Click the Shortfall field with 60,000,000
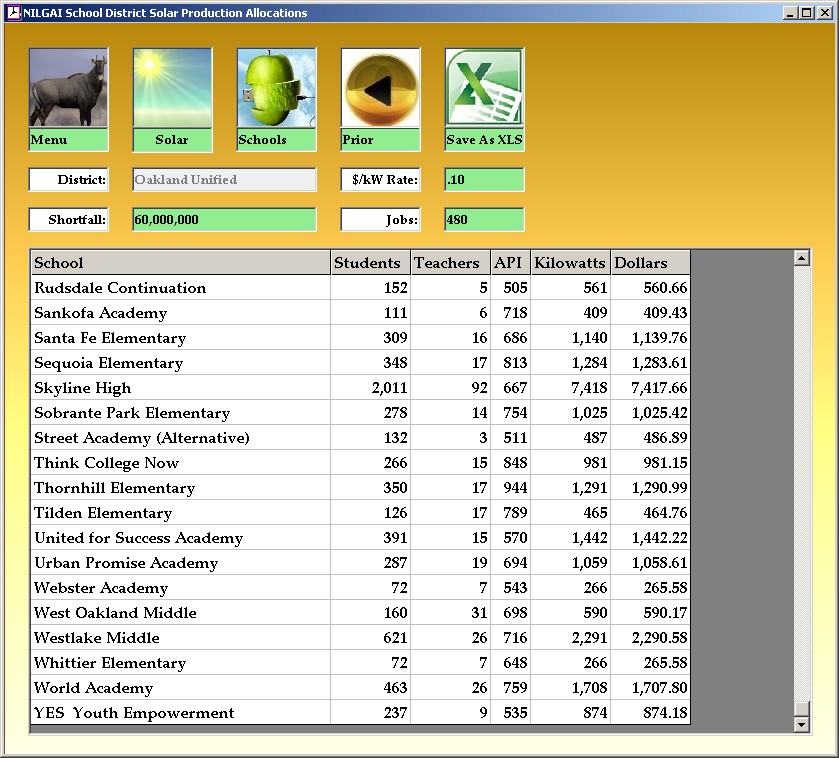Screen dimensions: 839x758 (x=224, y=220)
